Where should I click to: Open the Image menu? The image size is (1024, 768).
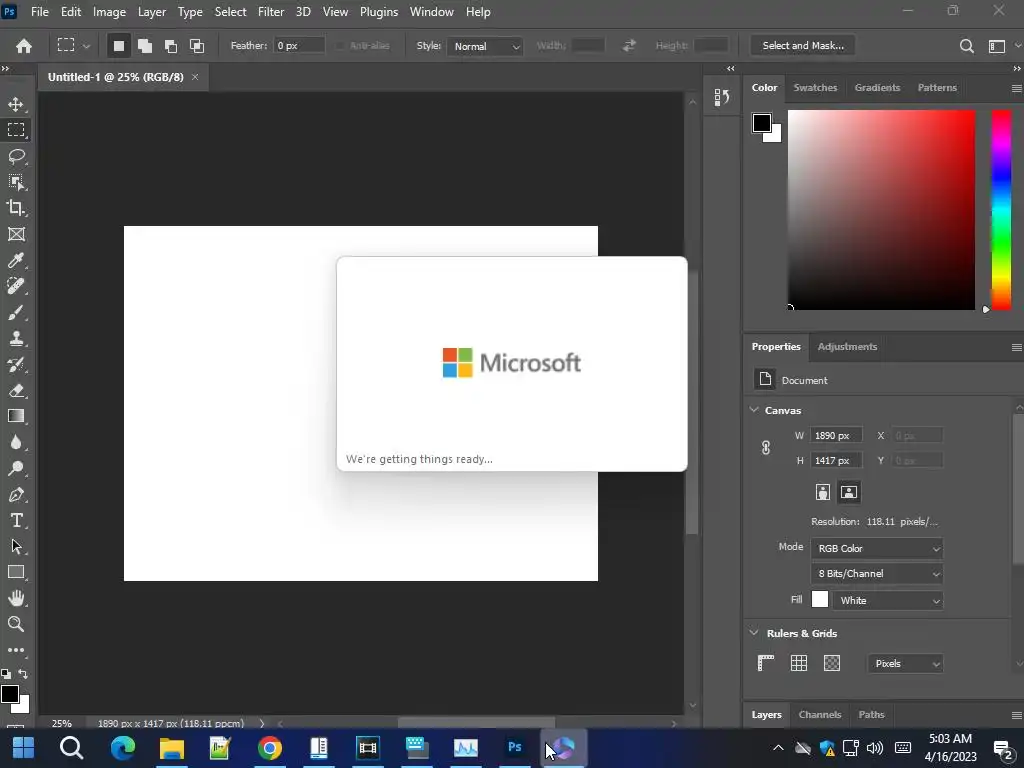(109, 12)
